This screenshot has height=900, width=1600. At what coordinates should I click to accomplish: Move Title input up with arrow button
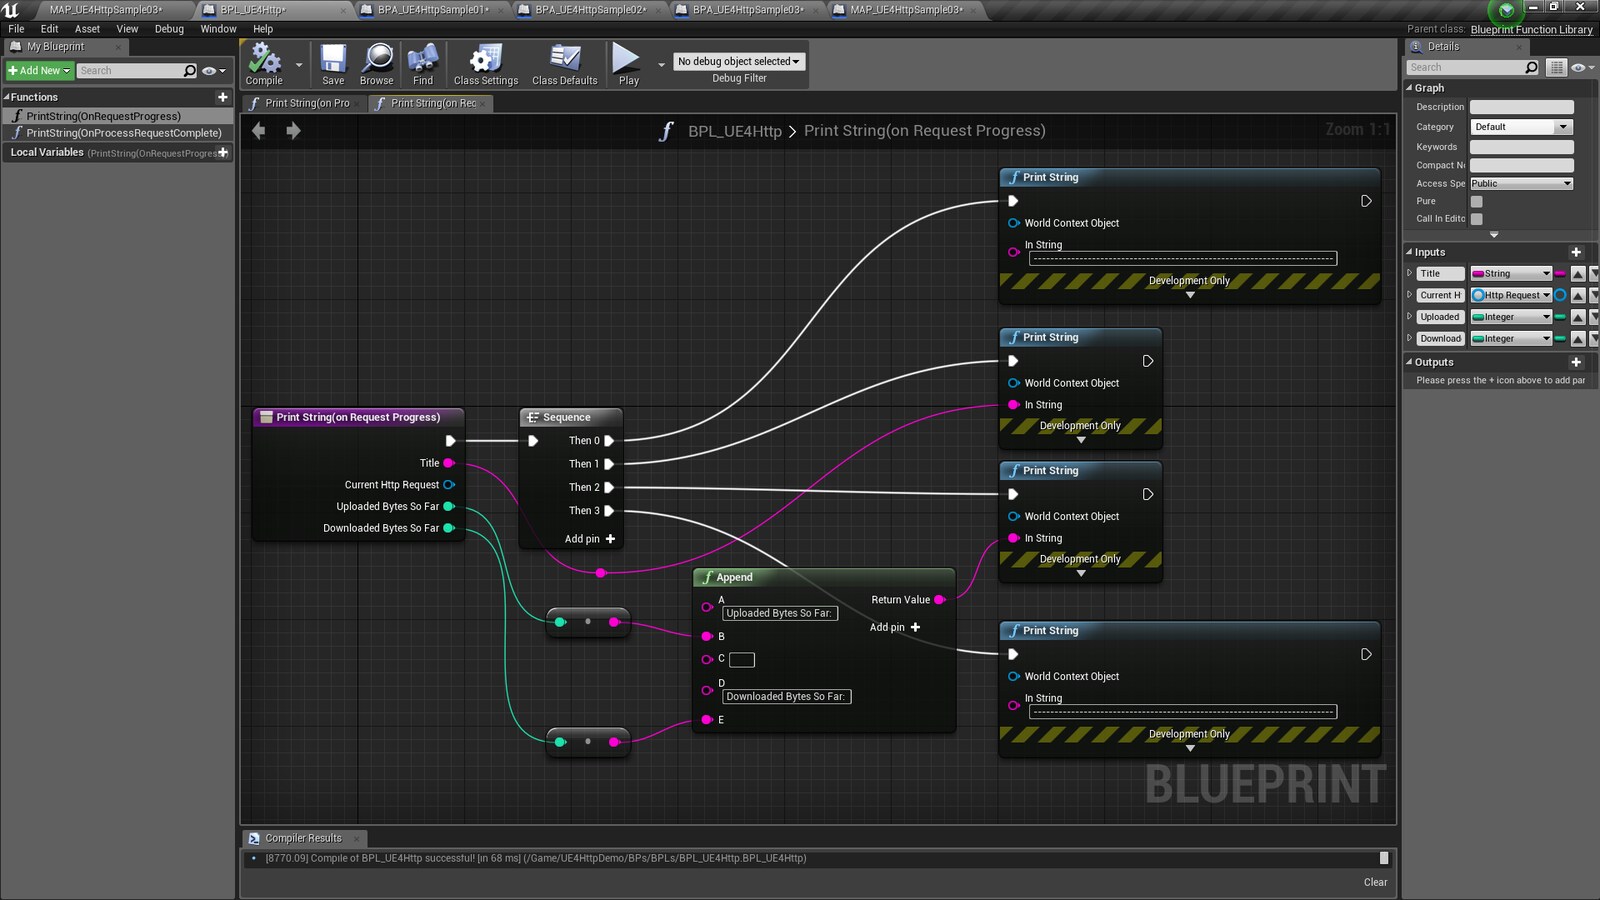1578,273
